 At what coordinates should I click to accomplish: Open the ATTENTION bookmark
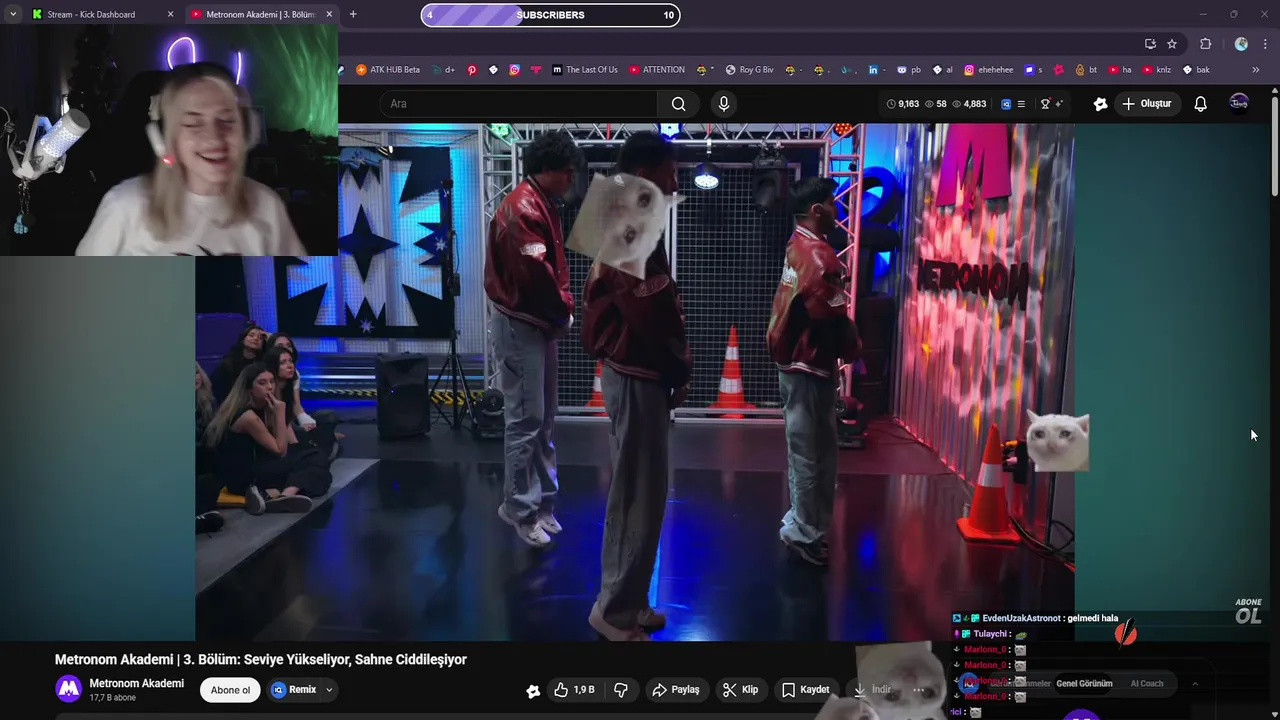tap(657, 70)
